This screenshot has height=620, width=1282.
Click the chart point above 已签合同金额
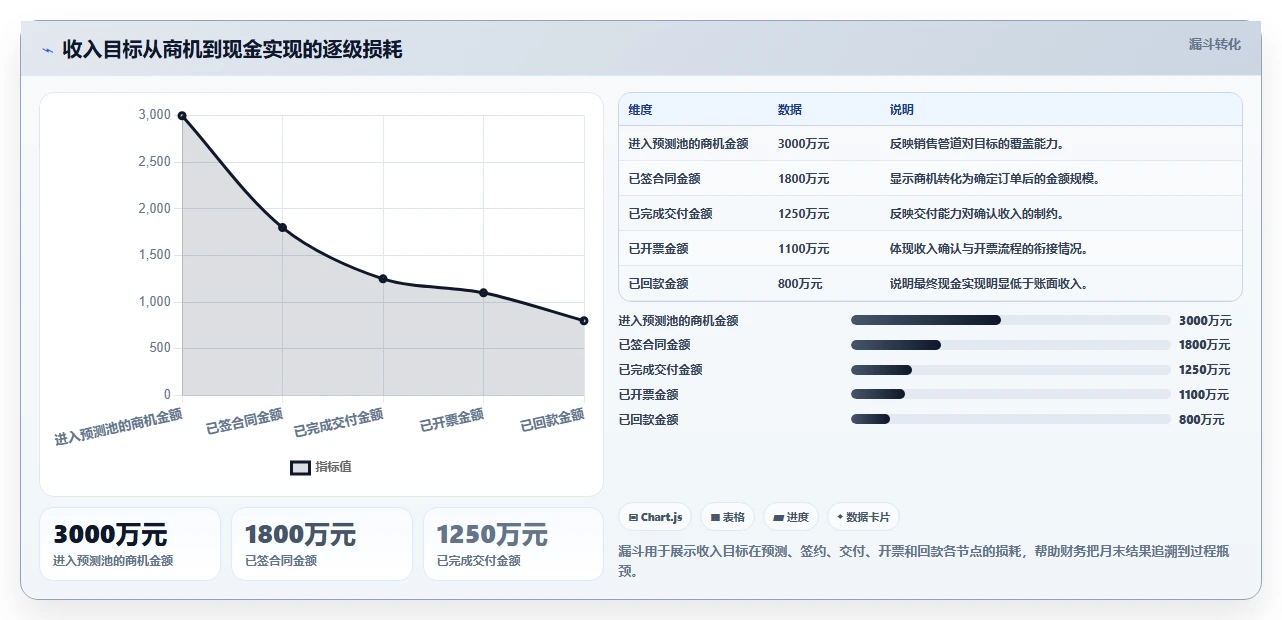point(282,228)
